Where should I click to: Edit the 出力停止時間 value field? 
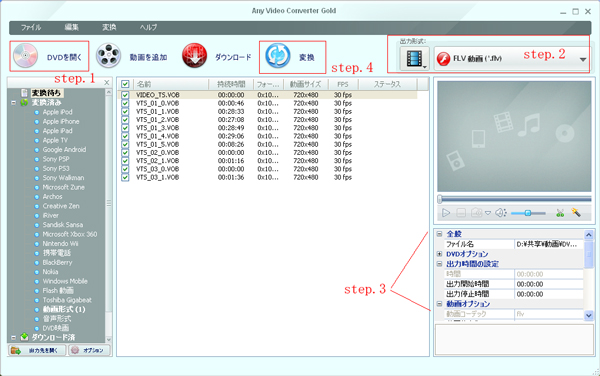click(x=549, y=294)
